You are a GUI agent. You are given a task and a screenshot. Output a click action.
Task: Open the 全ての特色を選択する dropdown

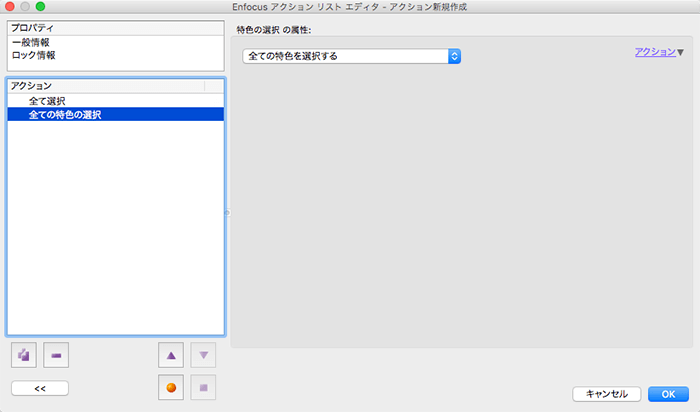352,56
